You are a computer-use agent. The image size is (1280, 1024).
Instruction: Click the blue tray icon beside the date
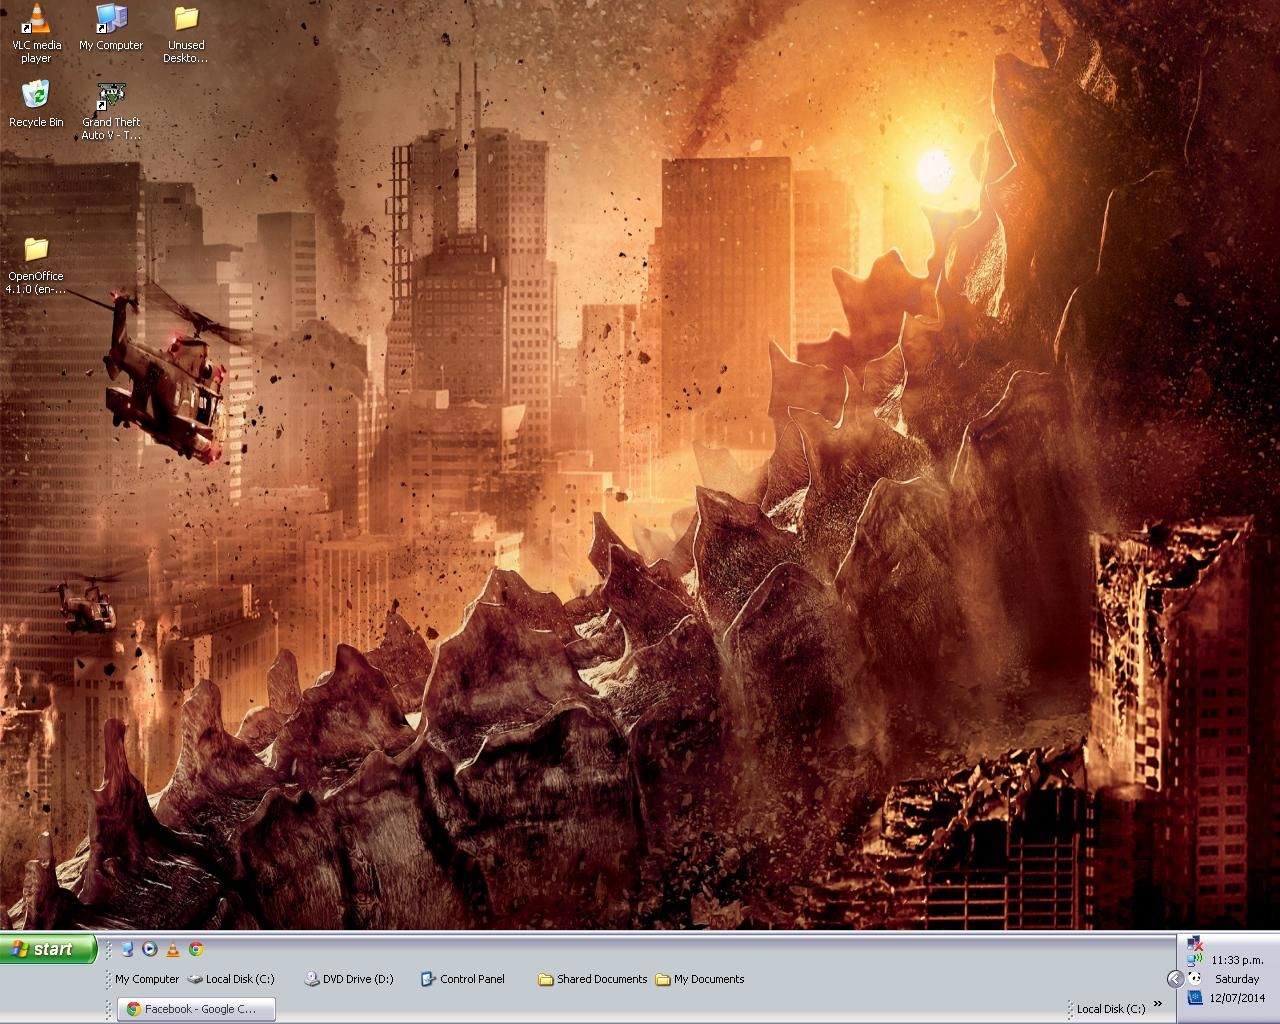(x=1194, y=997)
